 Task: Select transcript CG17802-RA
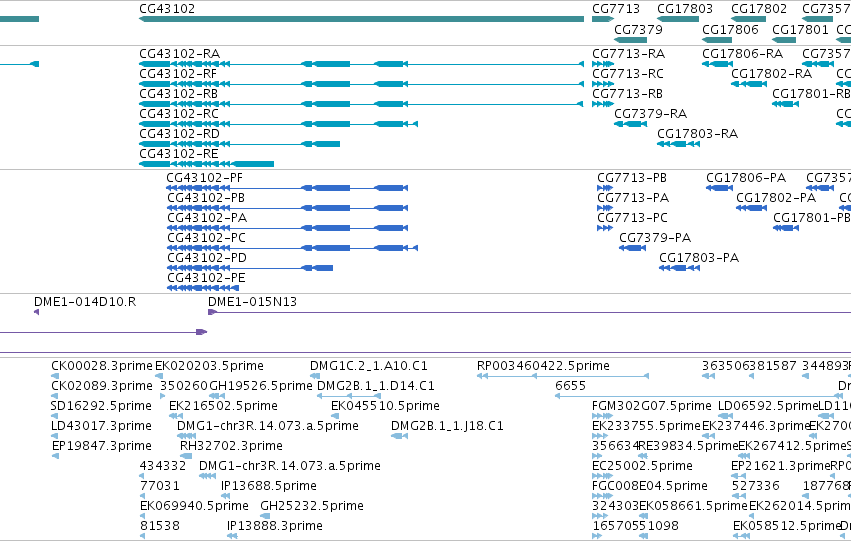771,74
